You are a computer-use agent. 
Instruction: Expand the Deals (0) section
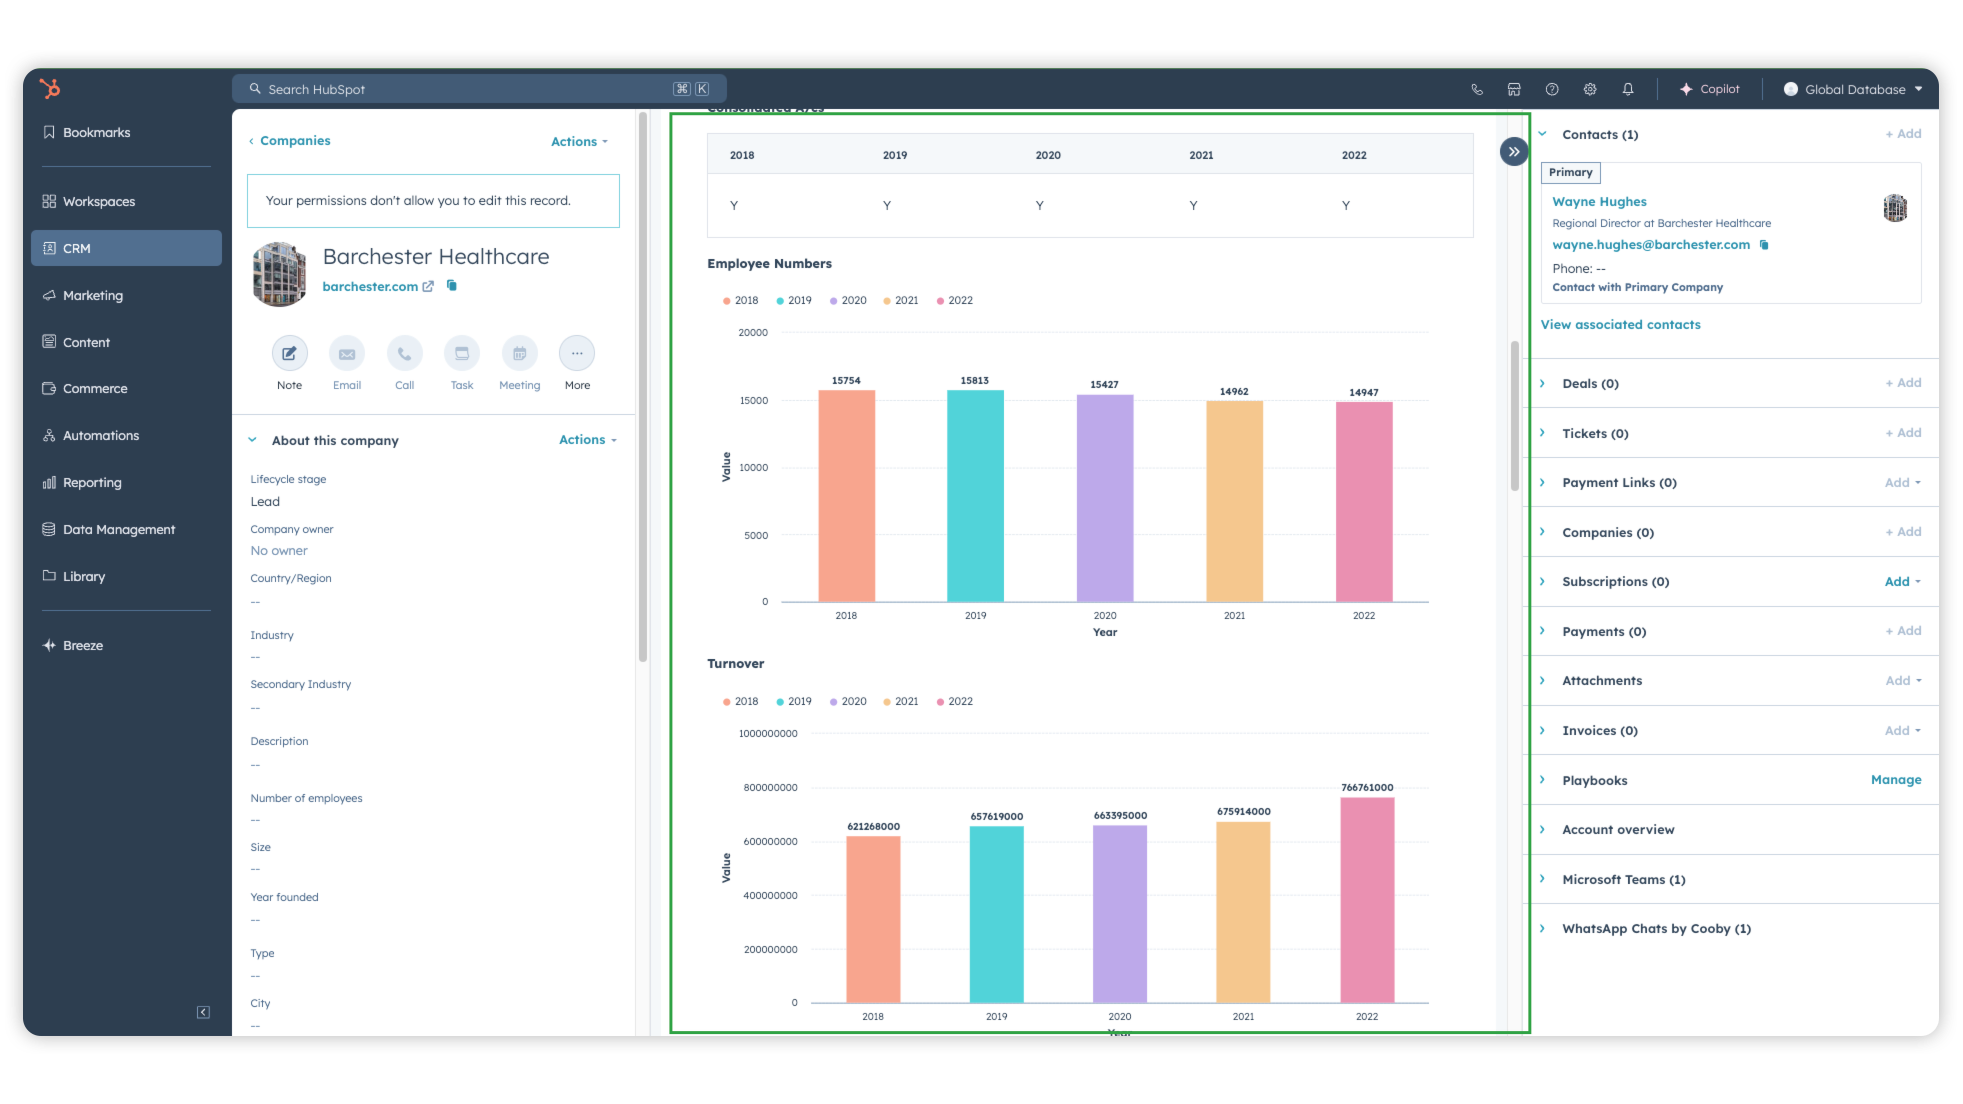(1590, 383)
